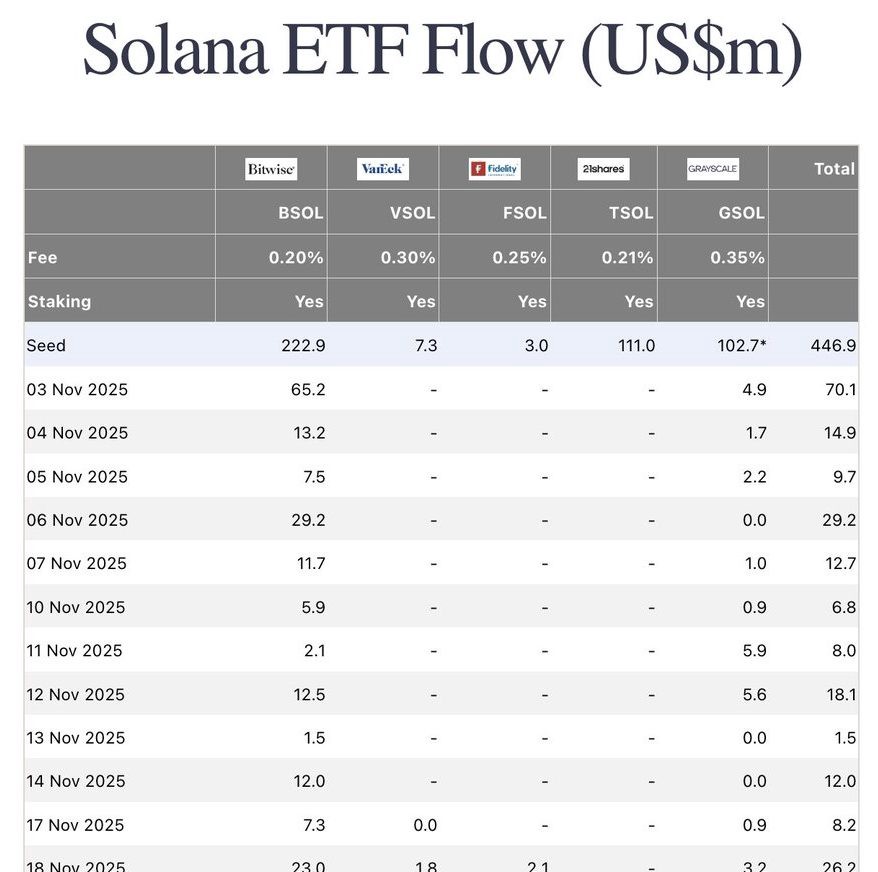The image size is (878, 872).
Task: Click the Fidelity logo icon
Action: pos(494,169)
